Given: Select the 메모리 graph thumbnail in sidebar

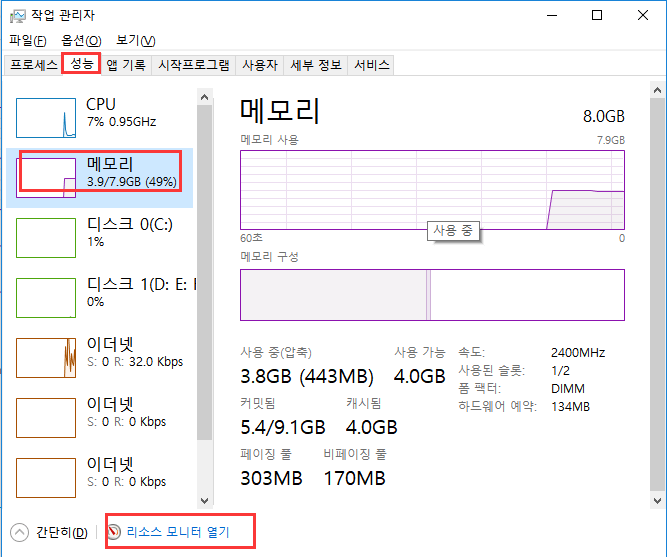Looking at the screenshot, I should [x=46, y=176].
